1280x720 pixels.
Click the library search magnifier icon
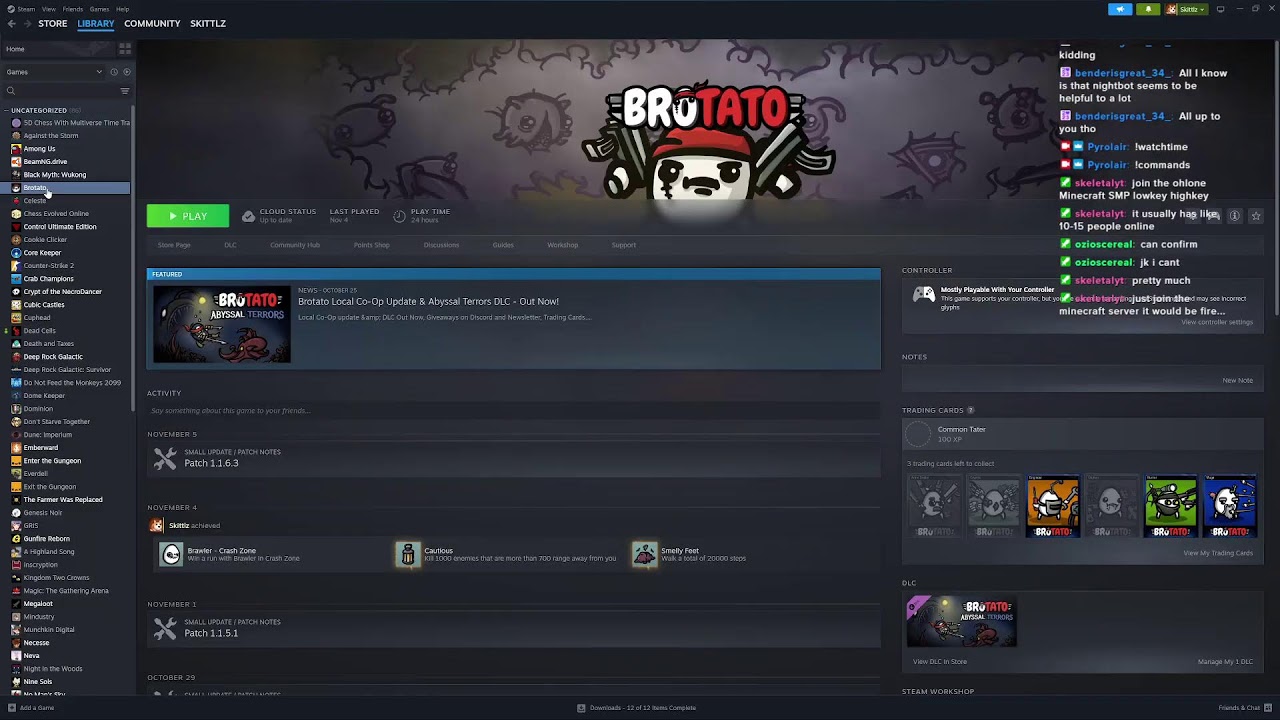[x=11, y=91]
